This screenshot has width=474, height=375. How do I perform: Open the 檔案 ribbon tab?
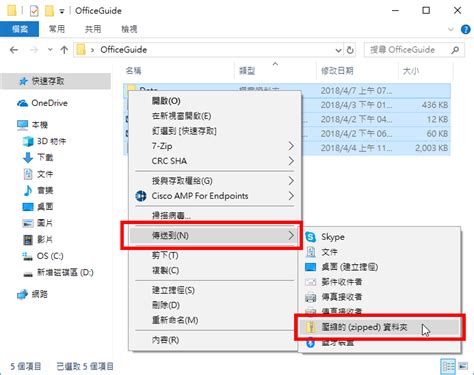tap(20, 29)
